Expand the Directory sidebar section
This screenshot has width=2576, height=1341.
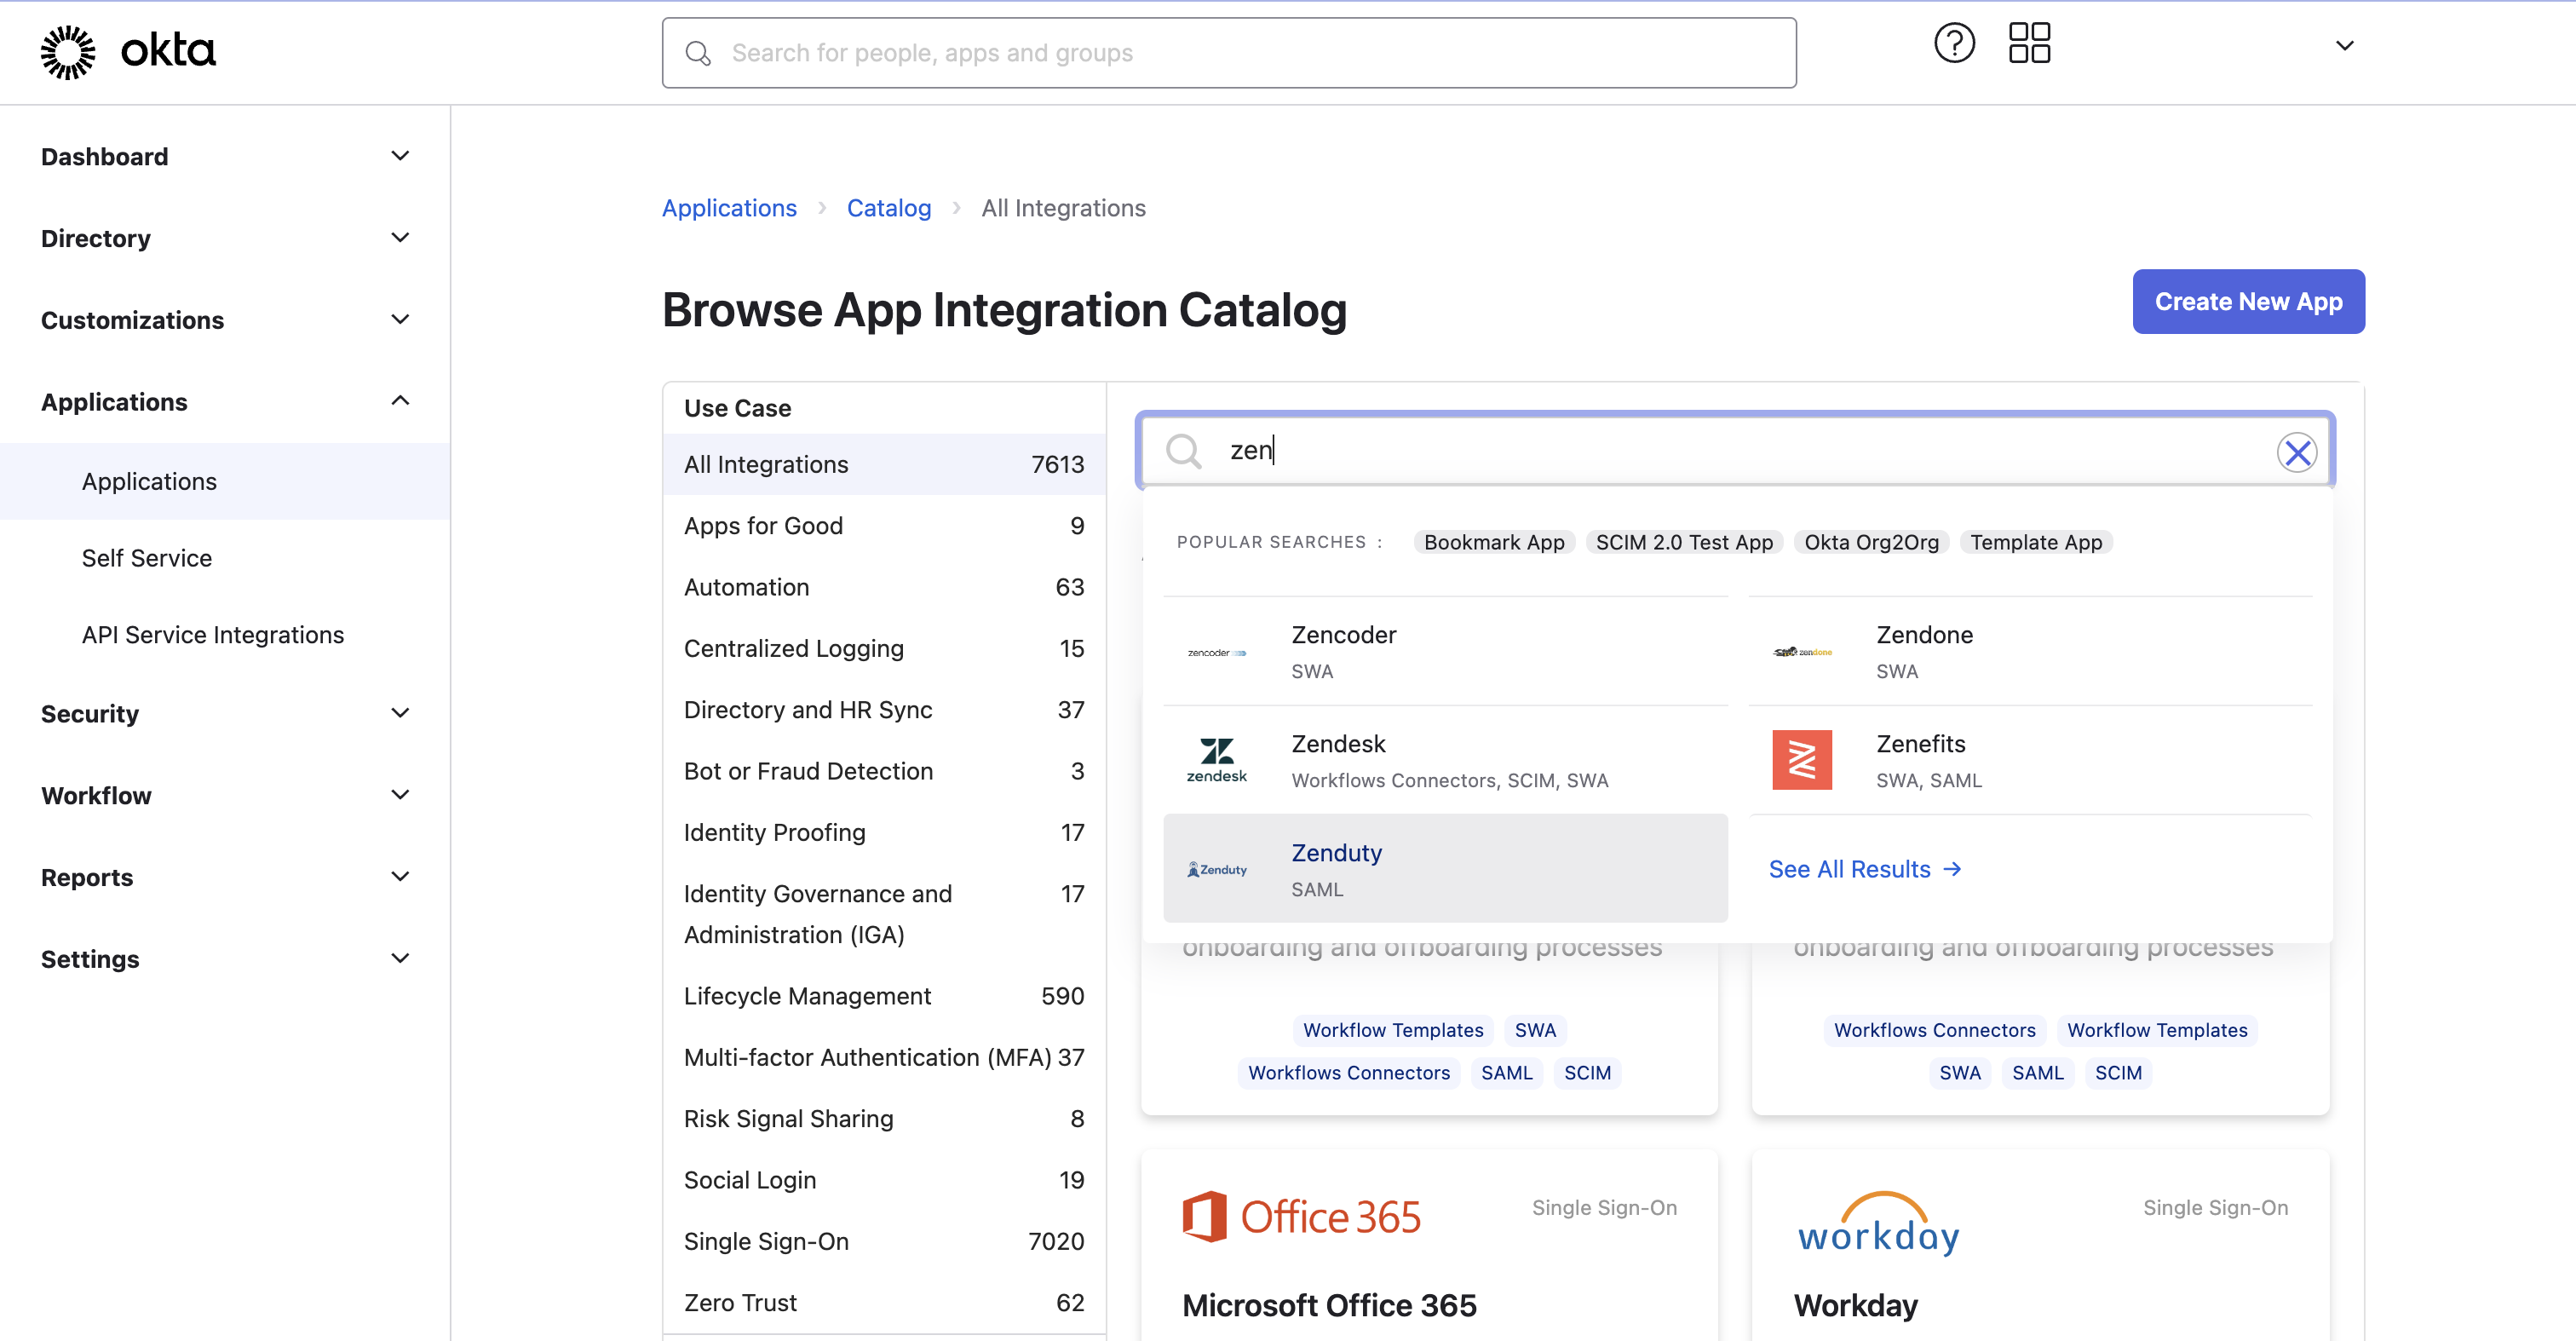400,238
